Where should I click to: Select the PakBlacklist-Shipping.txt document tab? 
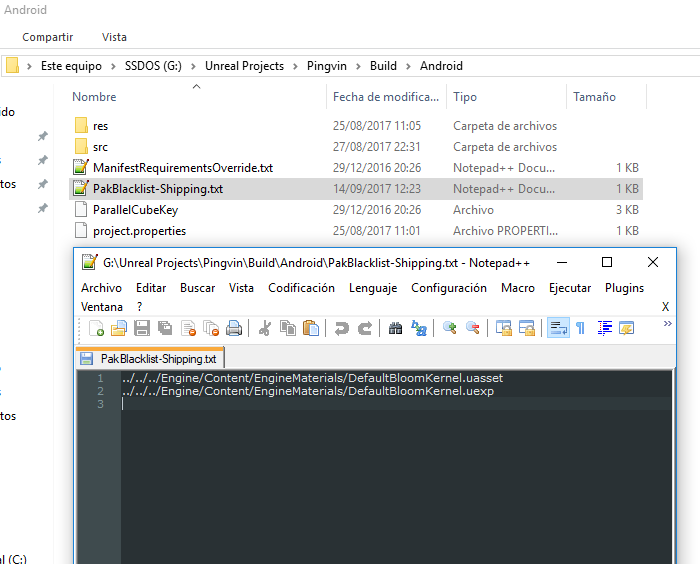[150, 359]
